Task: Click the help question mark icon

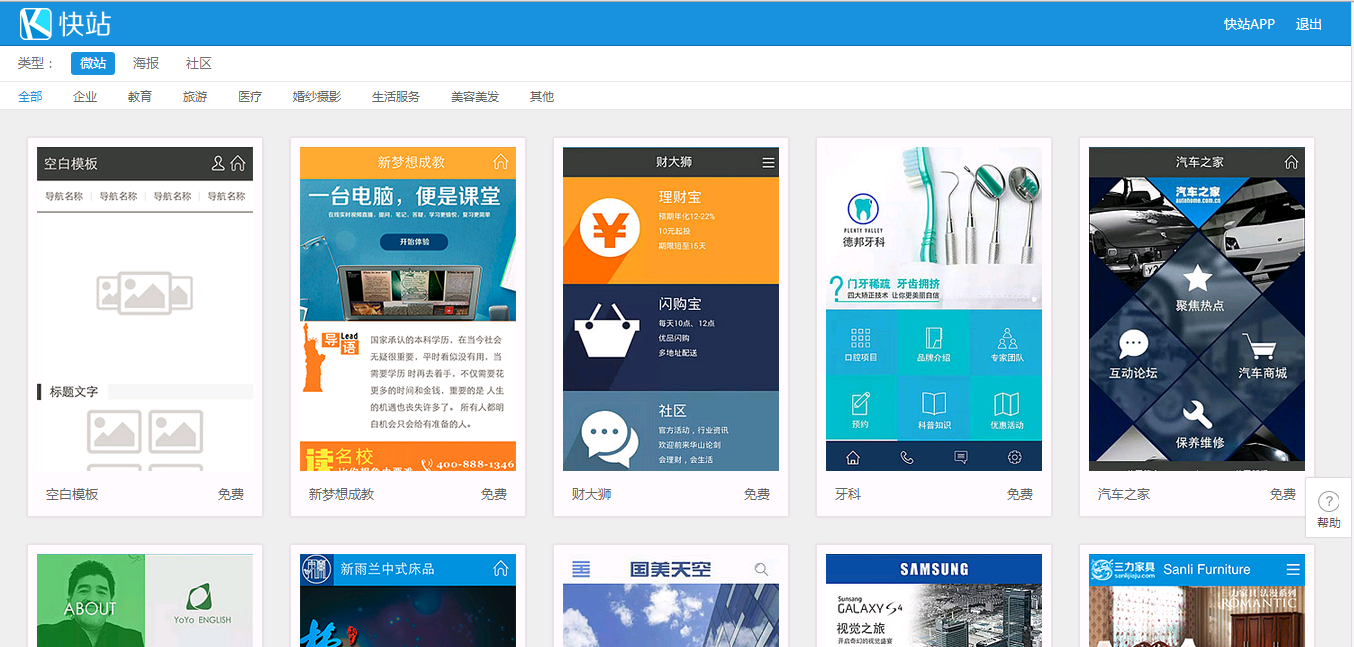Action: point(1329,501)
